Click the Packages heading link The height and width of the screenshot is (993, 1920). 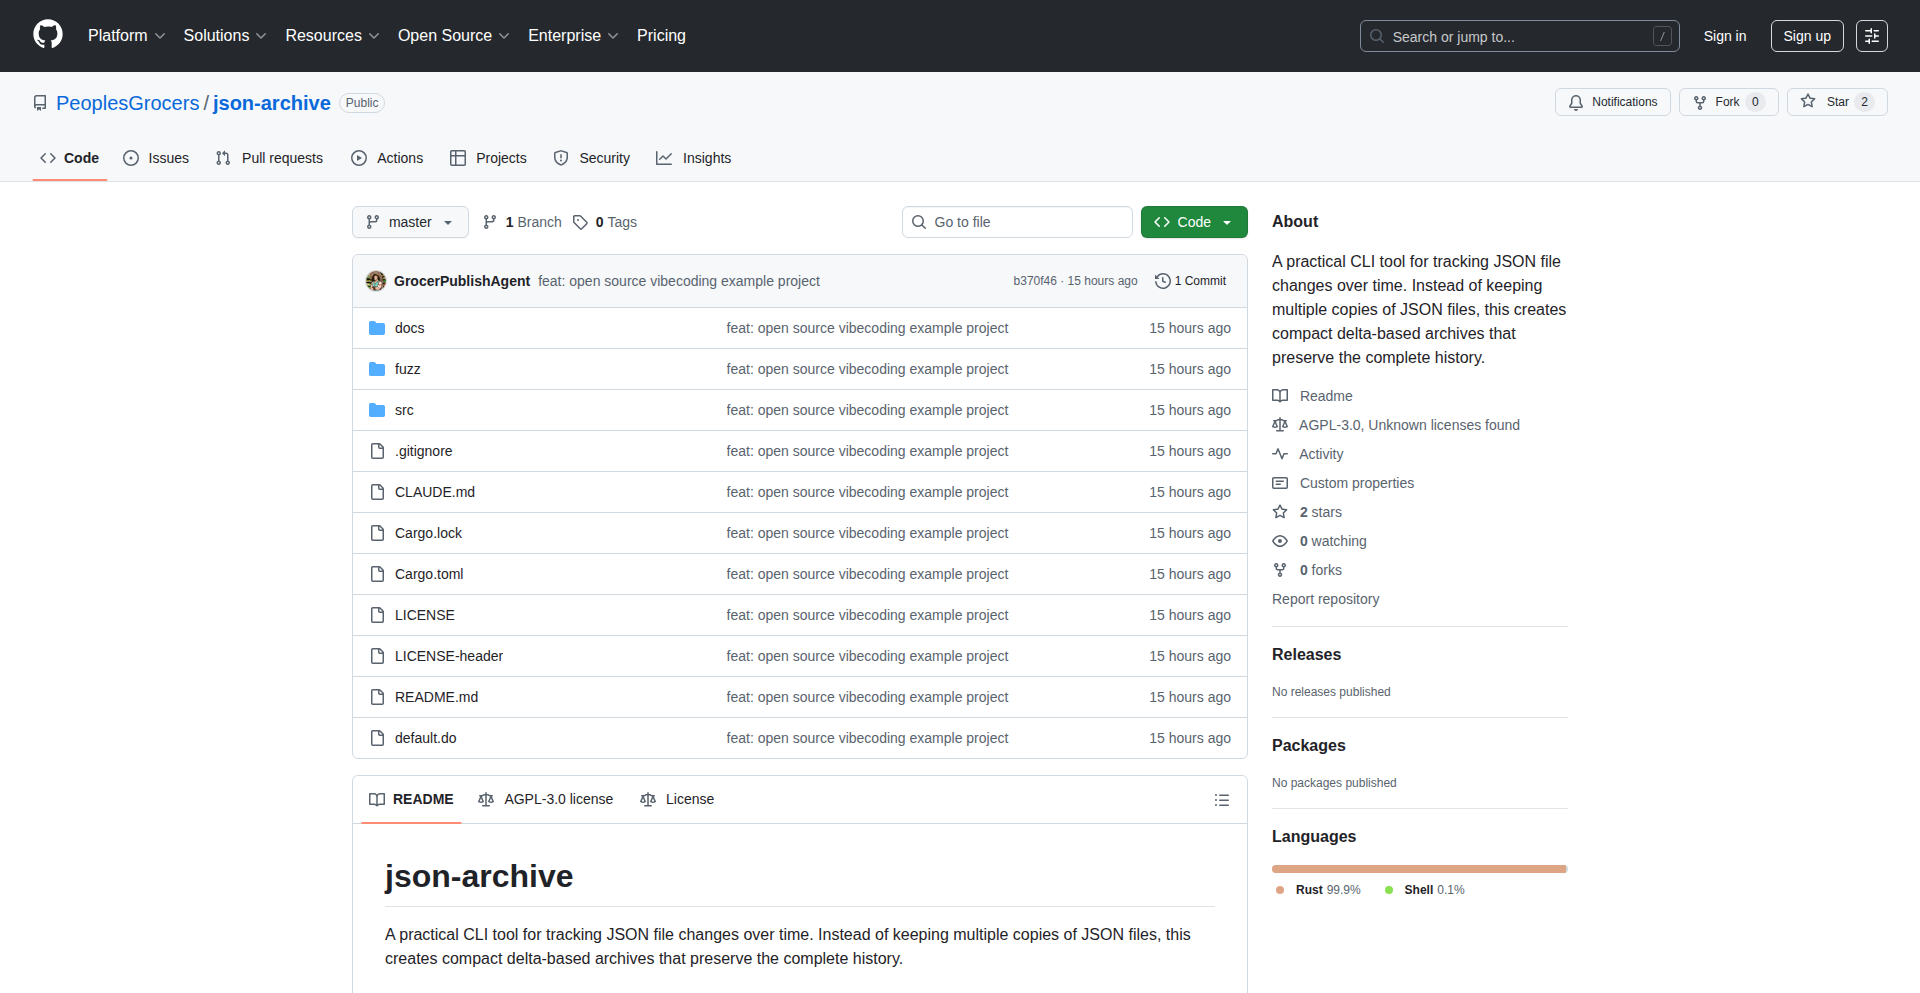1308,745
